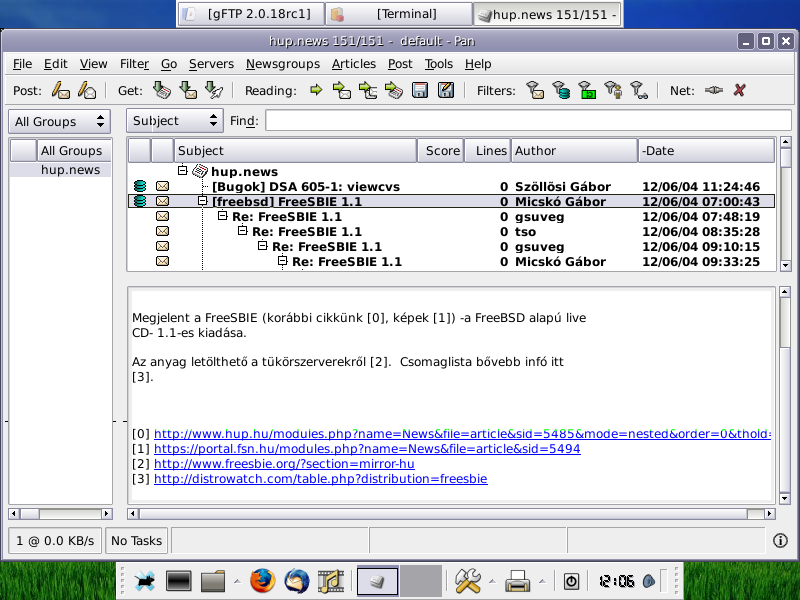The image size is (800, 600).
Task: Open the freesbie.org mirror-hu link
Action: click(284, 464)
